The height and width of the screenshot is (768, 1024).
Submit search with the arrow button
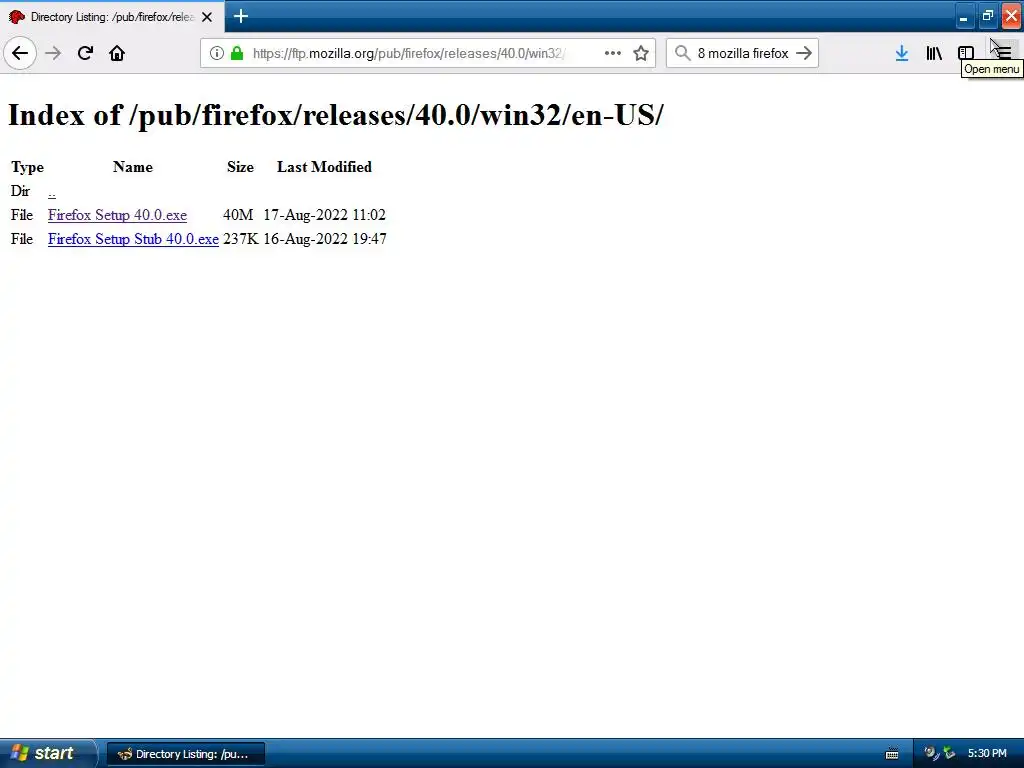pos(804,53)
